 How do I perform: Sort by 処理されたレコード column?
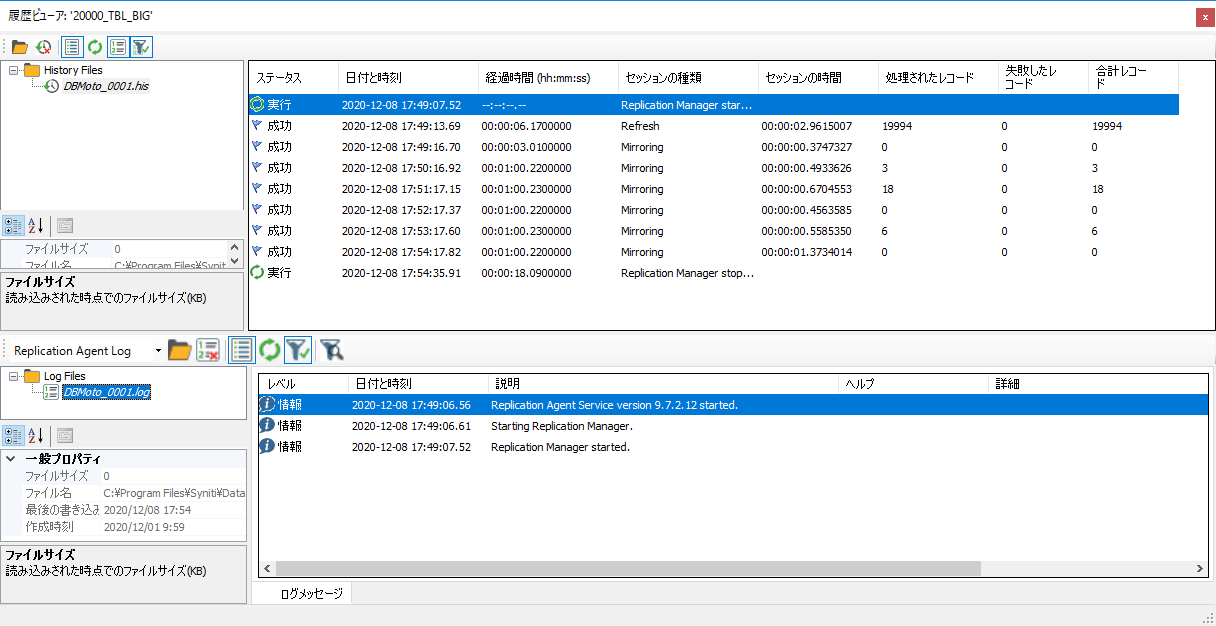[938, 78]
